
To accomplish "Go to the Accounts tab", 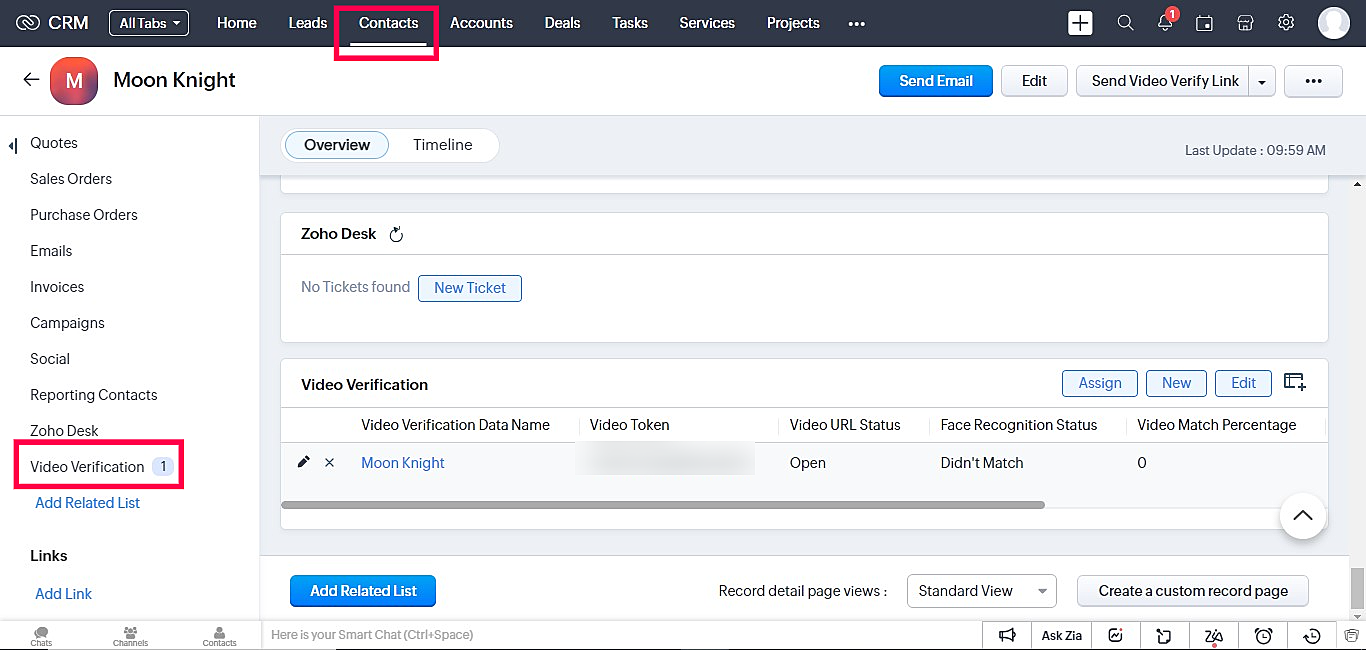I will point(481,23).
